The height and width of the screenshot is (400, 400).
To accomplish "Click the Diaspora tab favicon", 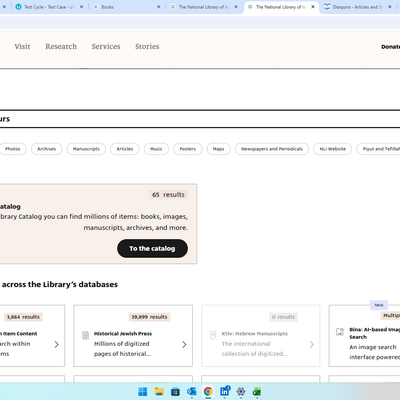I will [327, 7].
